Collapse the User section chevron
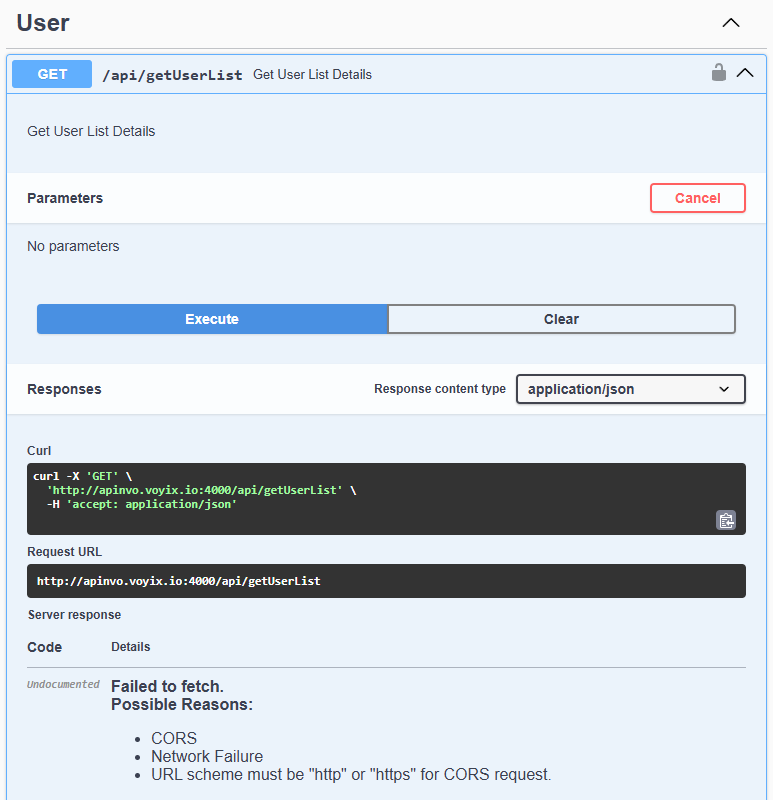 [731, 22]
